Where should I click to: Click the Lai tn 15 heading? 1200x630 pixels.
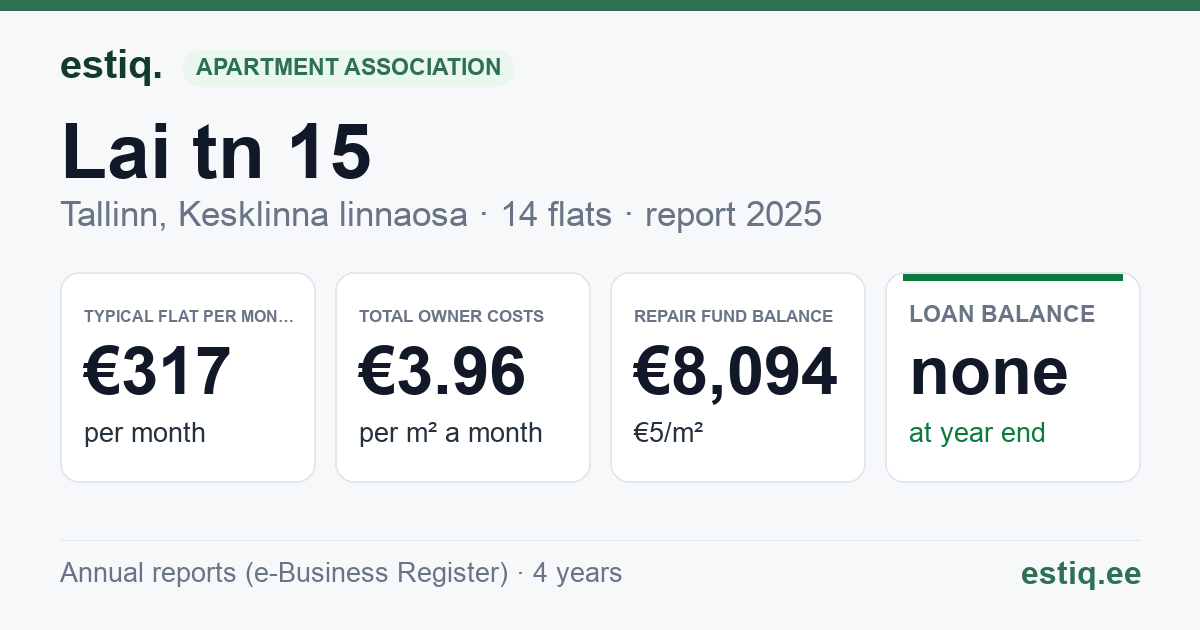216,152
